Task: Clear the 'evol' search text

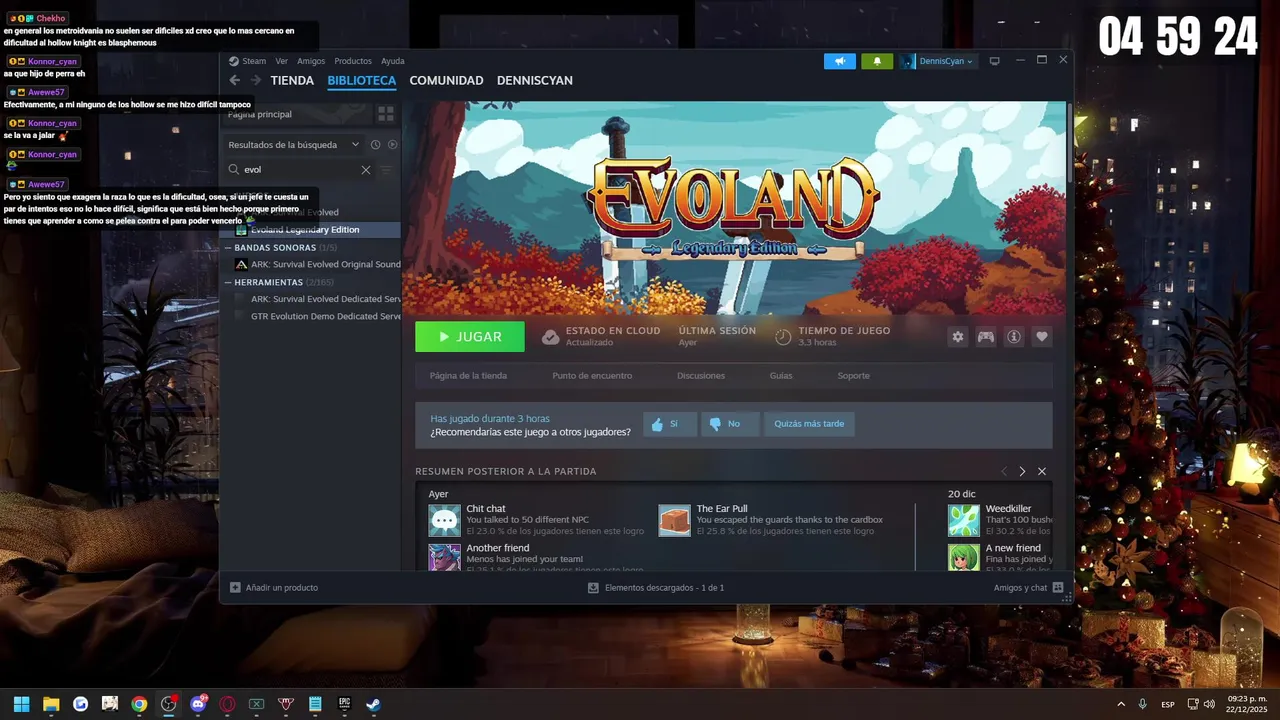Action: (x=366, y=170)
